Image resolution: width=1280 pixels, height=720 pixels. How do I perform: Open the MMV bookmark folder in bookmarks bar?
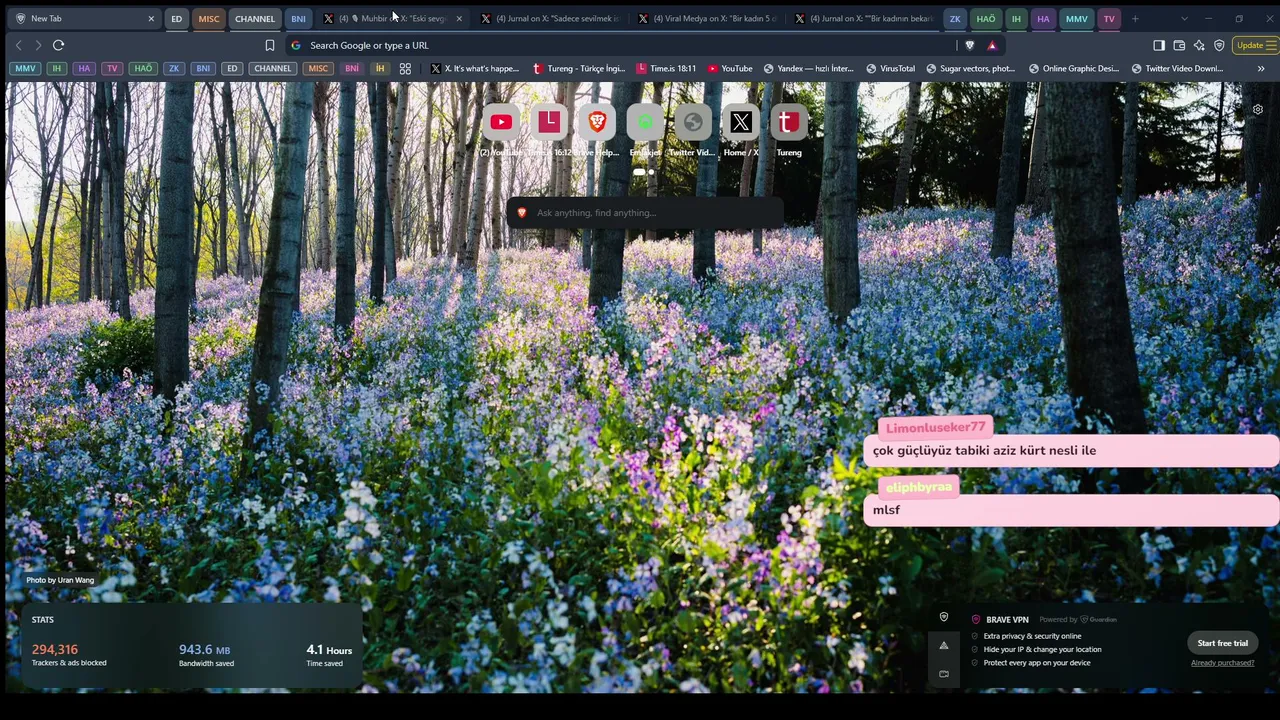tap(25, 69)
